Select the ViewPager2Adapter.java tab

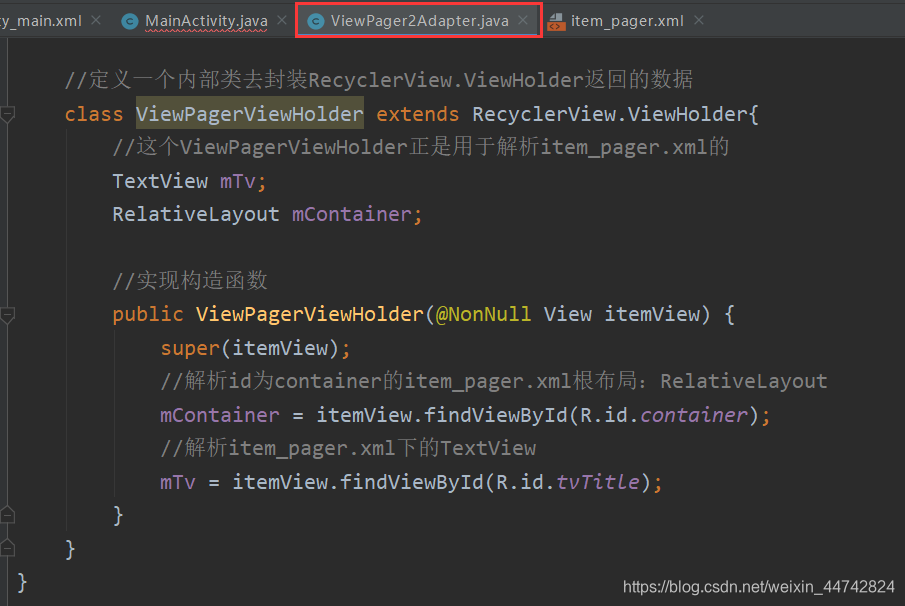tap(420, 21)
